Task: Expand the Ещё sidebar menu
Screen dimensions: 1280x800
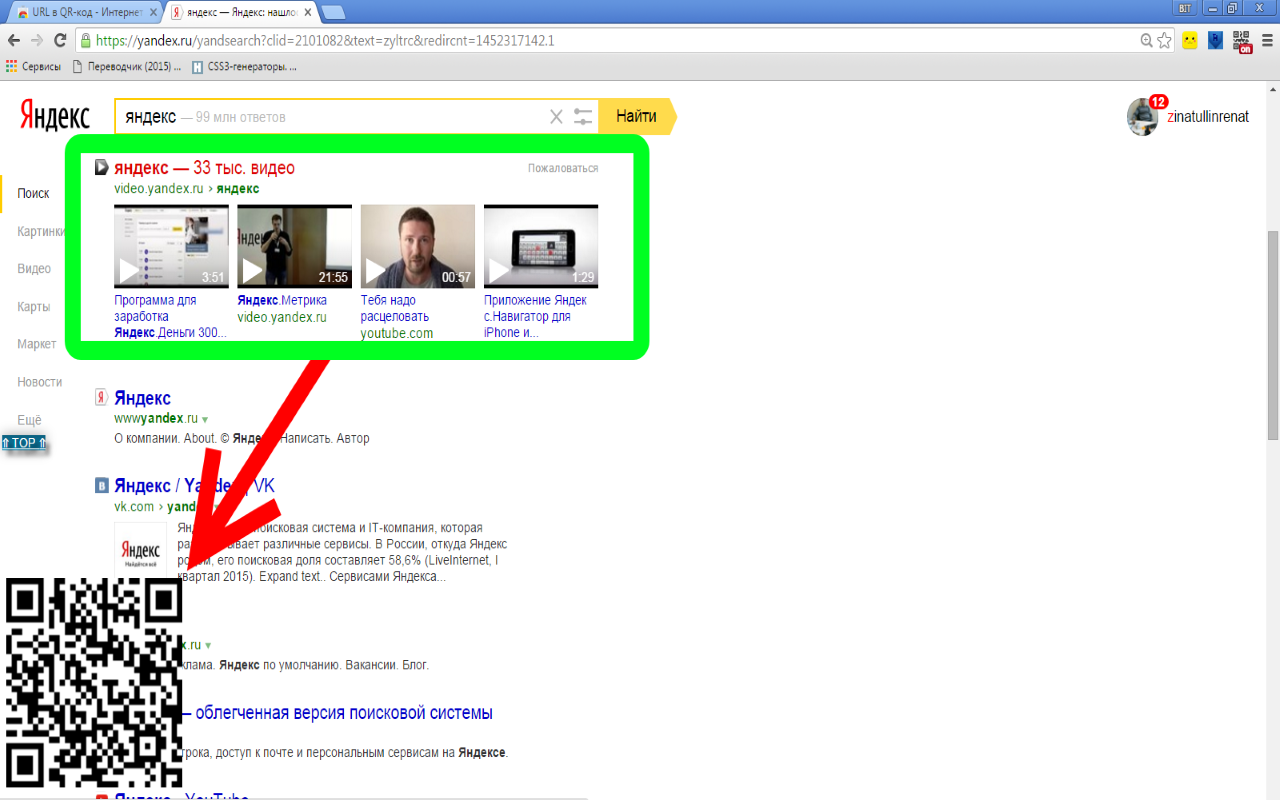Action: coord(29,421)
